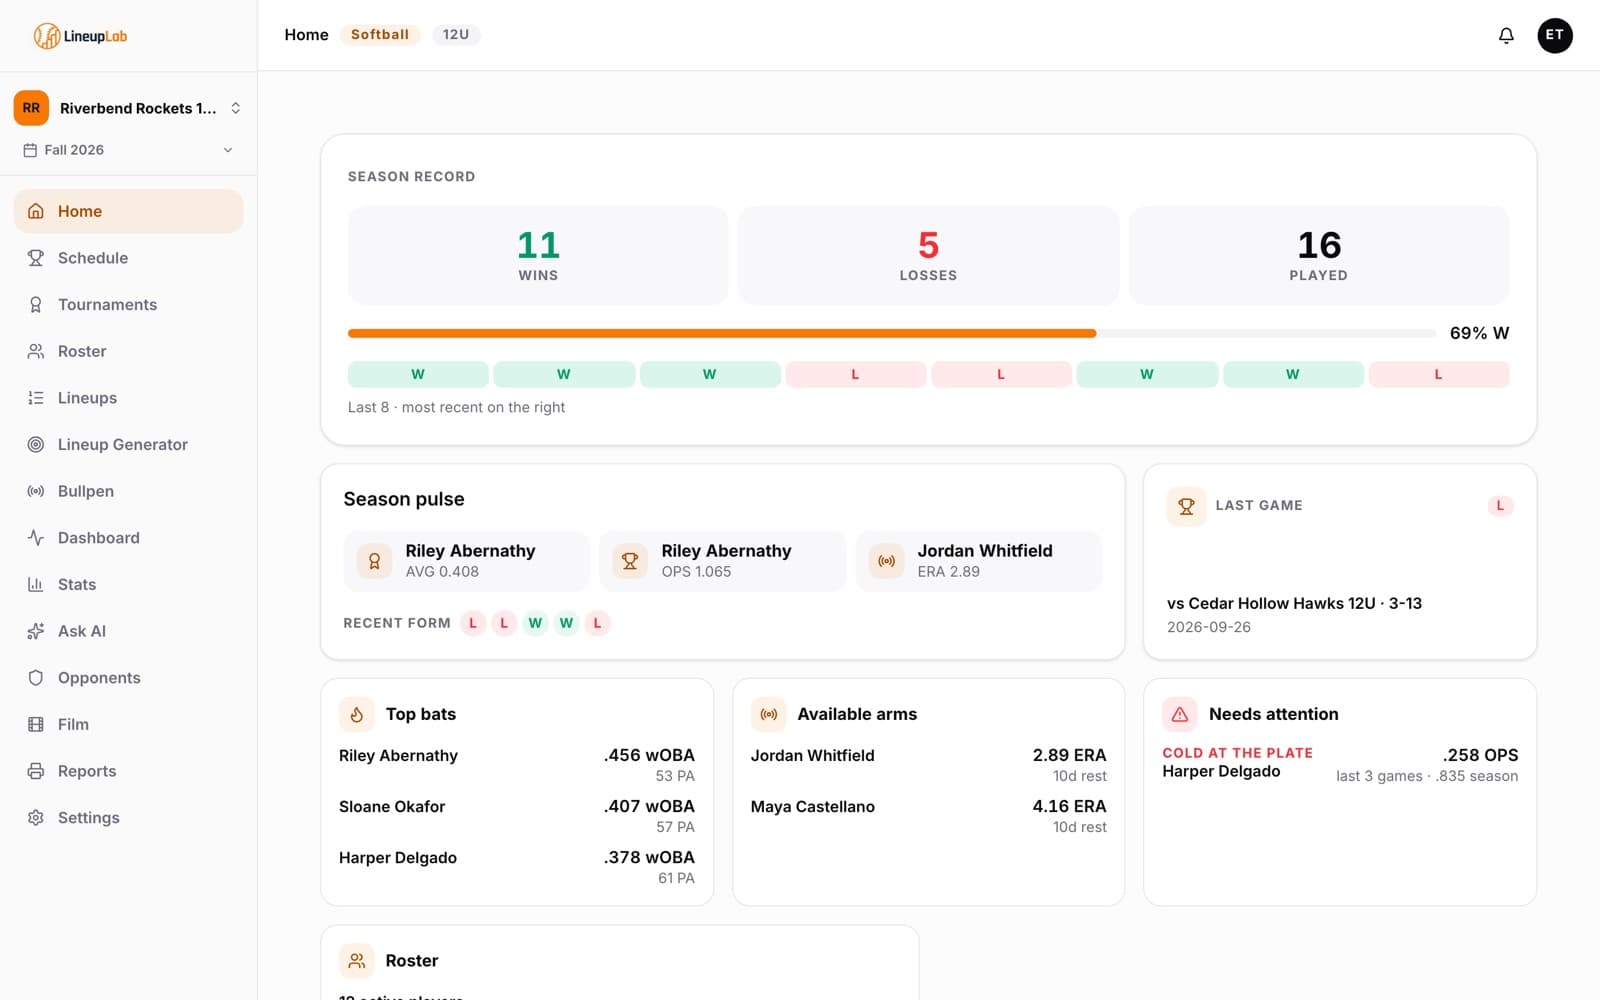The height and width of the screenshot is (1000, 1600).
Task: Click the Opponents shield icon
Action: [x=36, y=678]
